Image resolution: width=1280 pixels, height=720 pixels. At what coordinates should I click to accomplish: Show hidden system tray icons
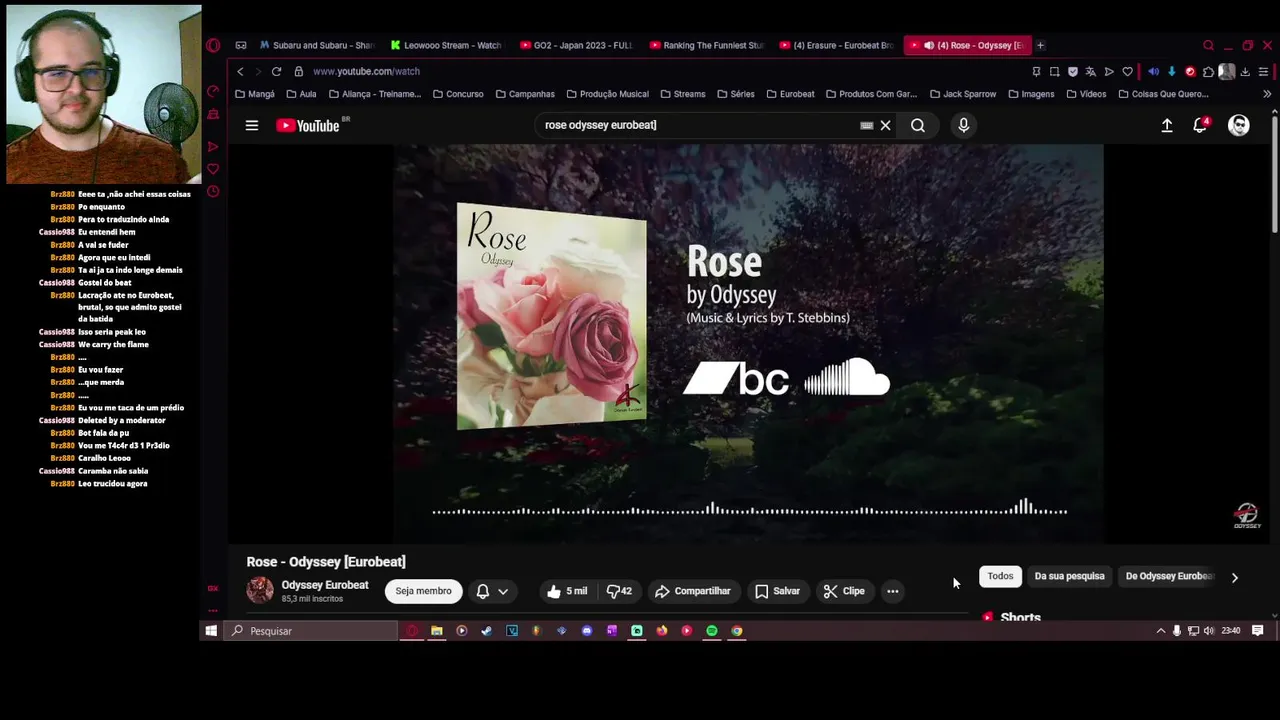point(1160,631)
